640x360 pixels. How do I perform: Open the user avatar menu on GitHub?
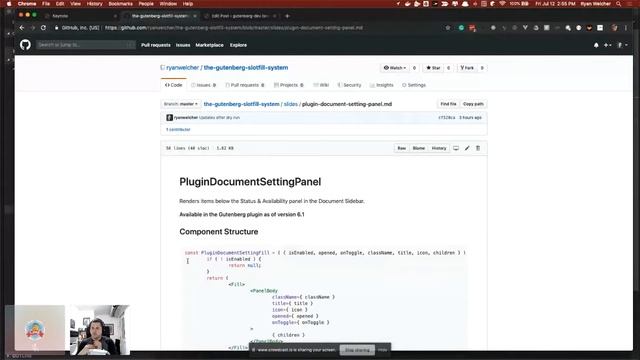(x=622, y=45)
